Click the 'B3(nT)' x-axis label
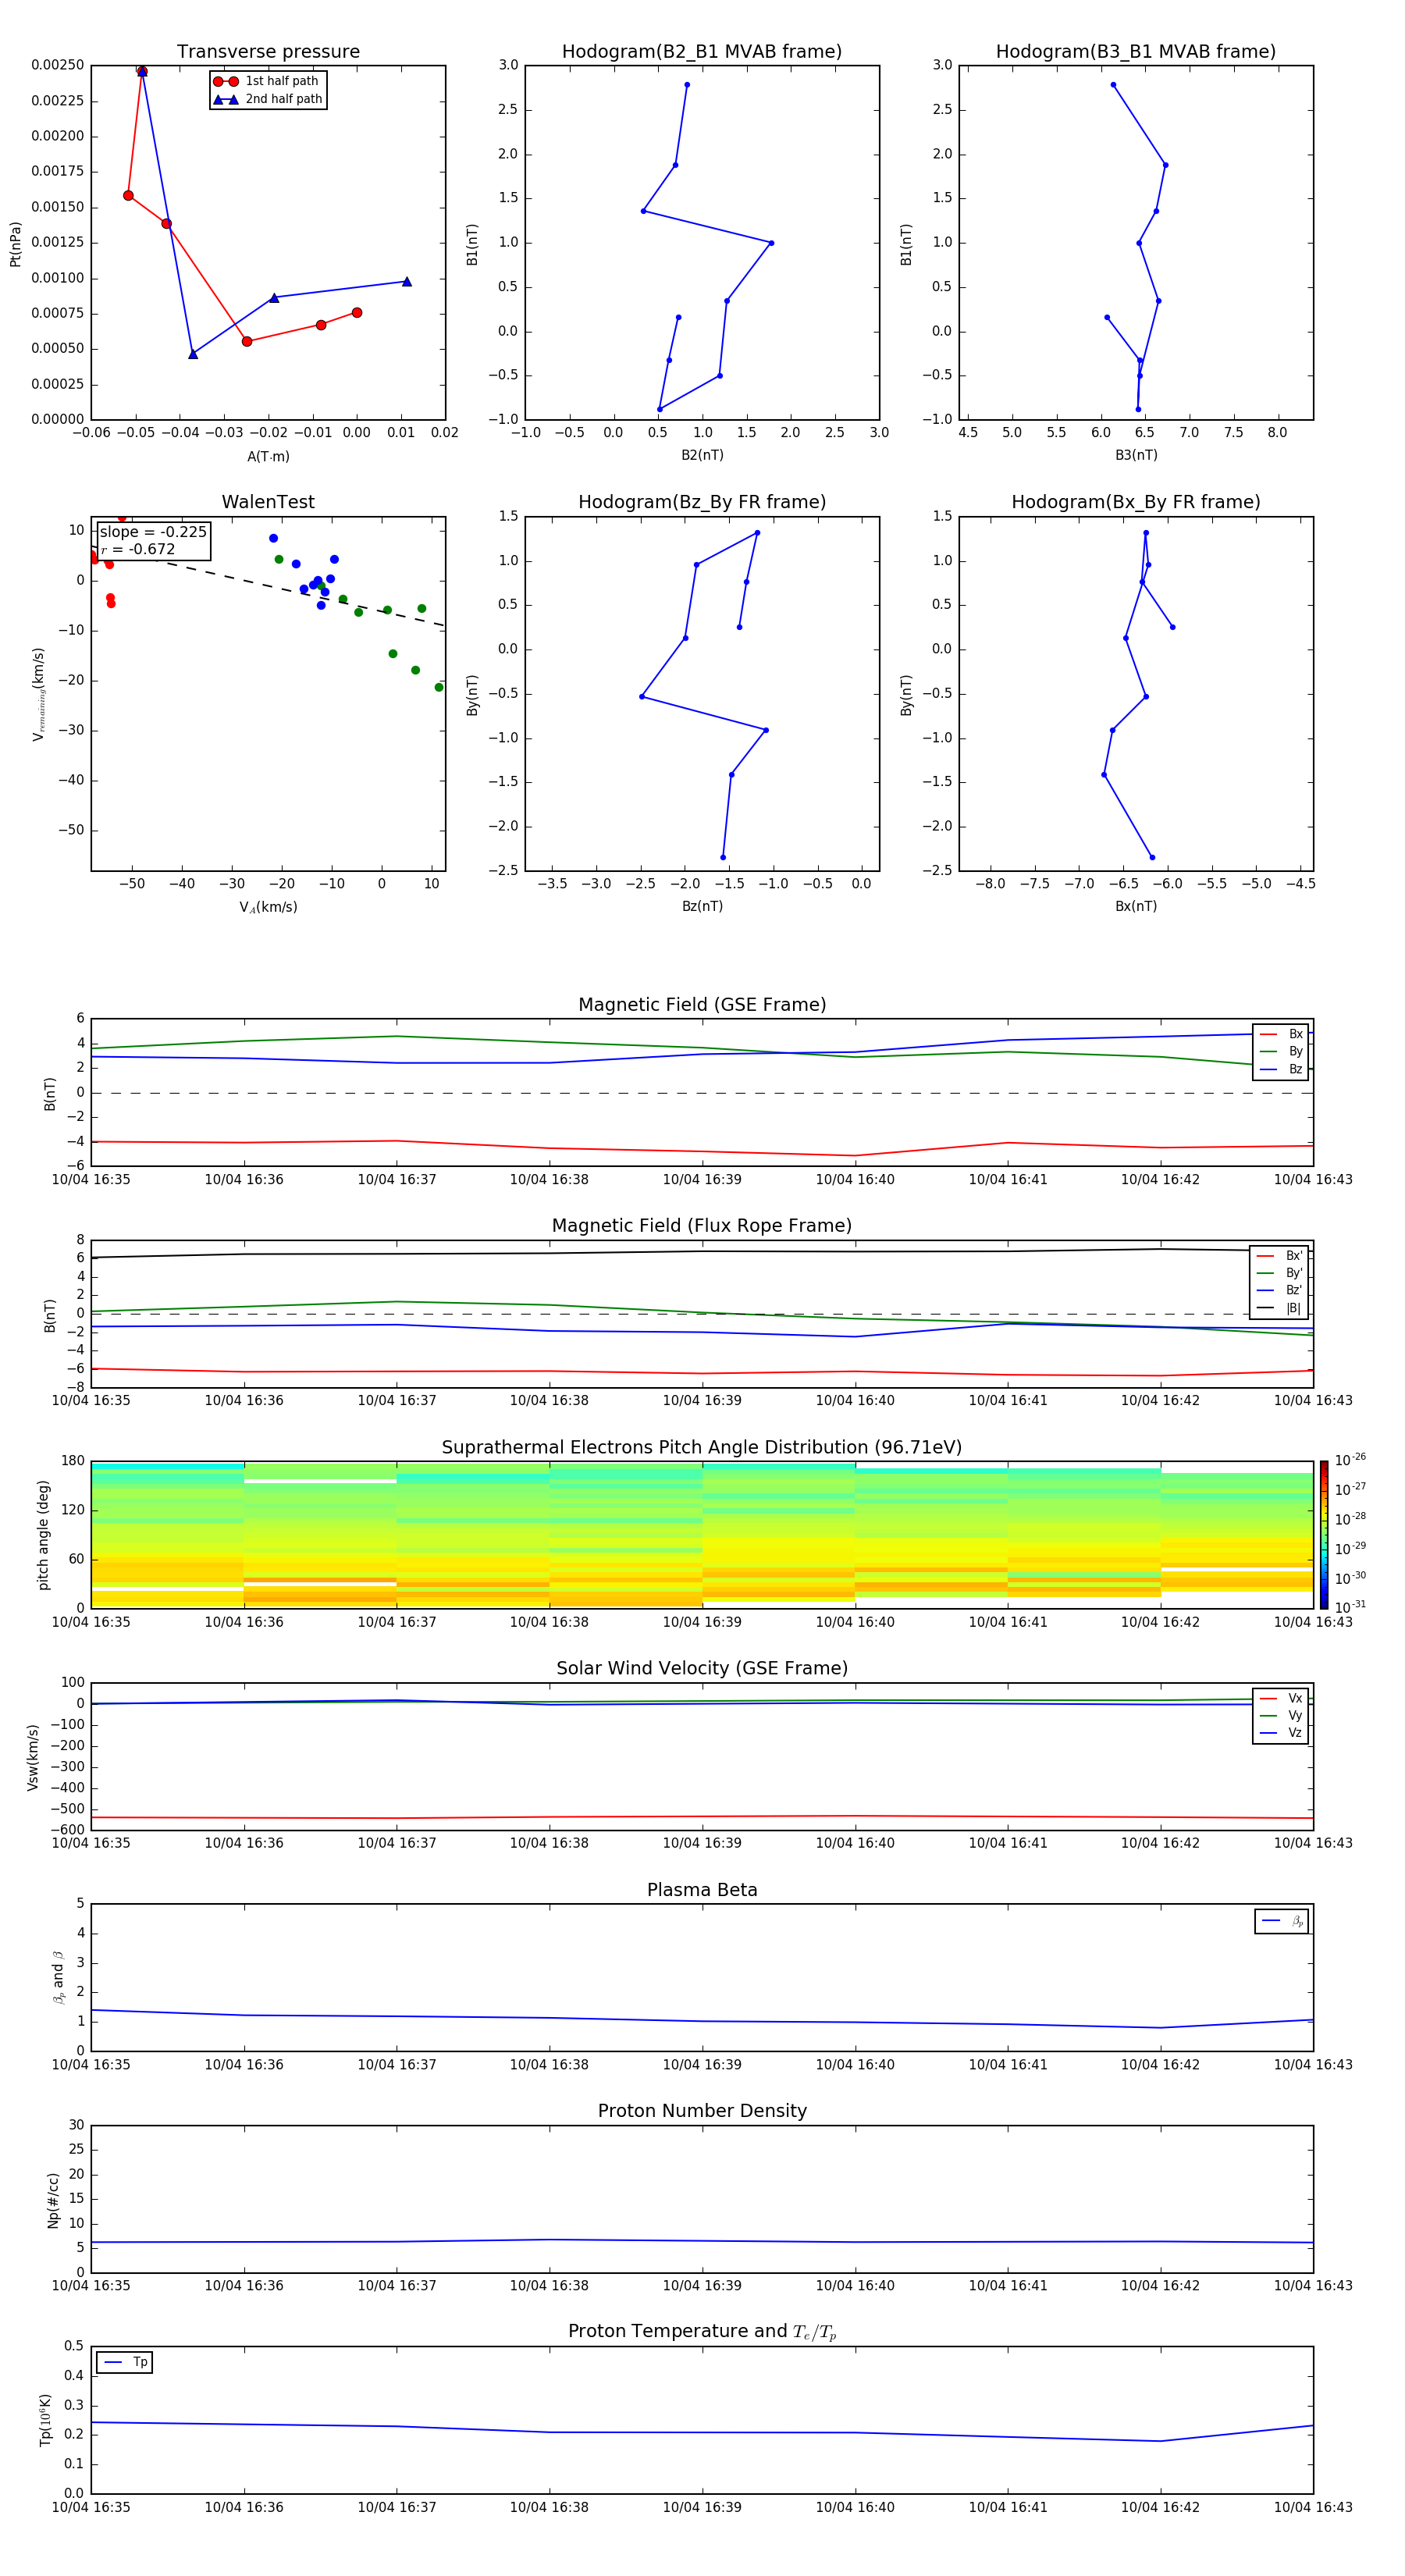 (x=1136, y=455)
